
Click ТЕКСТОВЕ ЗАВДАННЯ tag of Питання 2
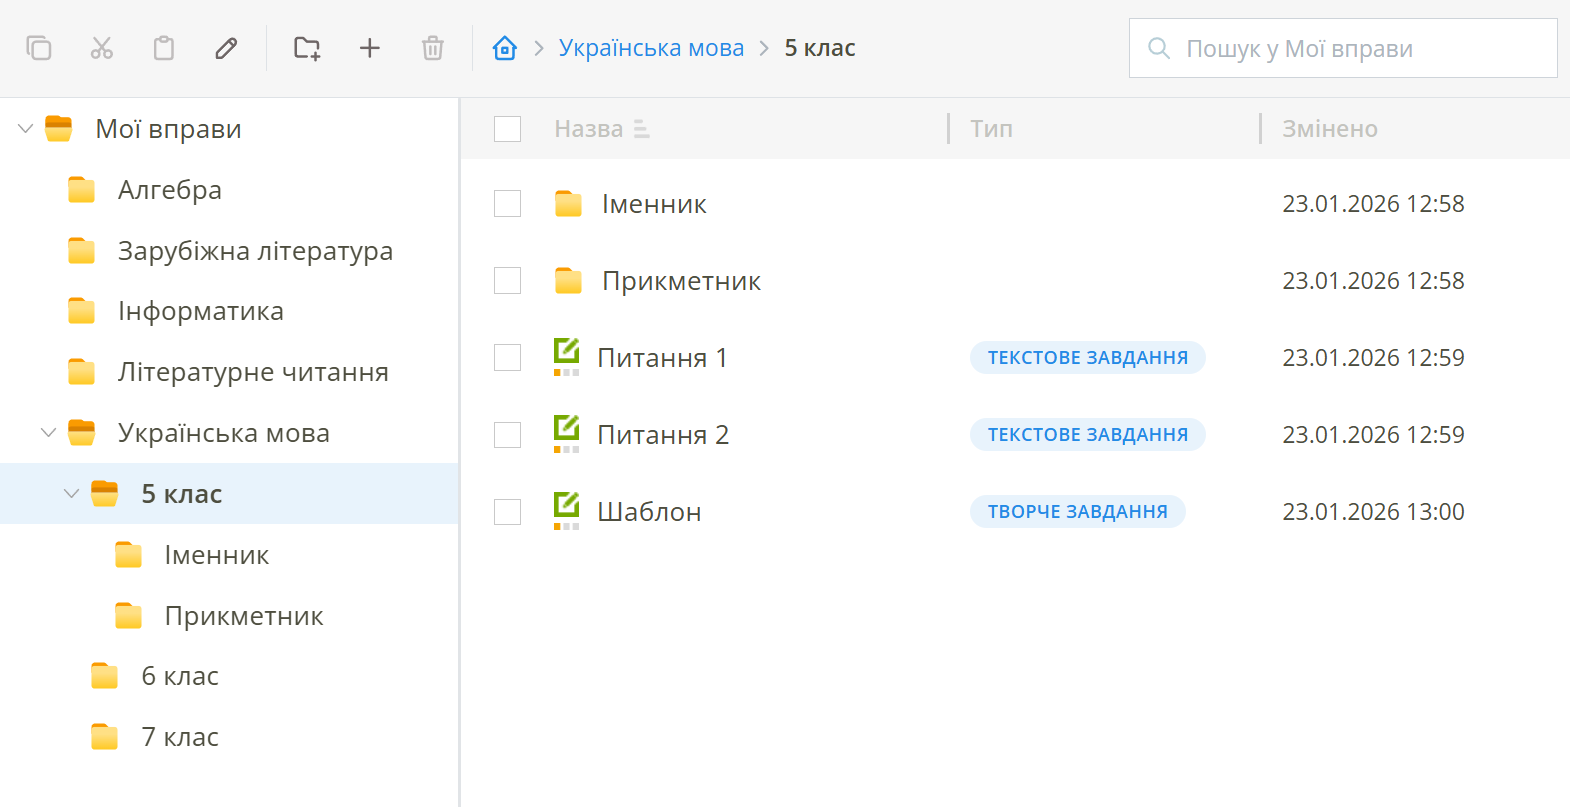click(x=1088, y=435)
